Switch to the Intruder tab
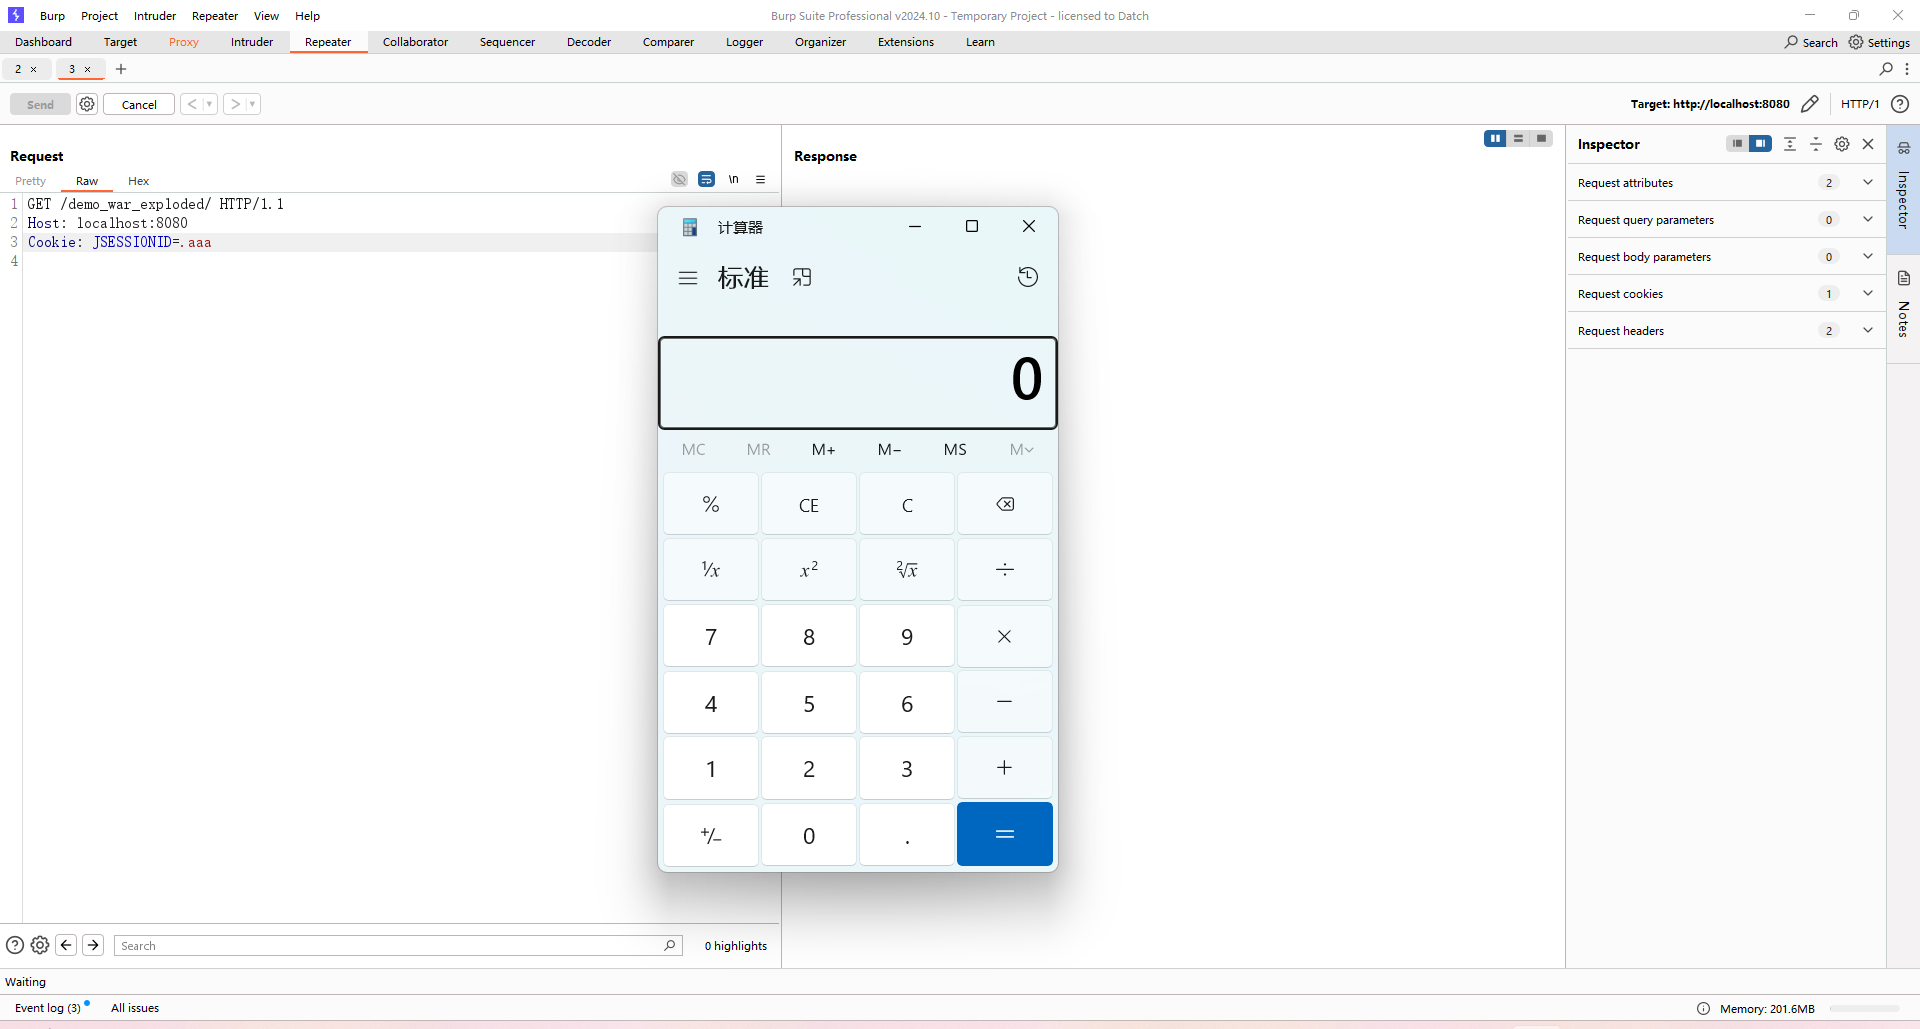This screenshot has height=1029, width=1920. [x=251, y=42]
